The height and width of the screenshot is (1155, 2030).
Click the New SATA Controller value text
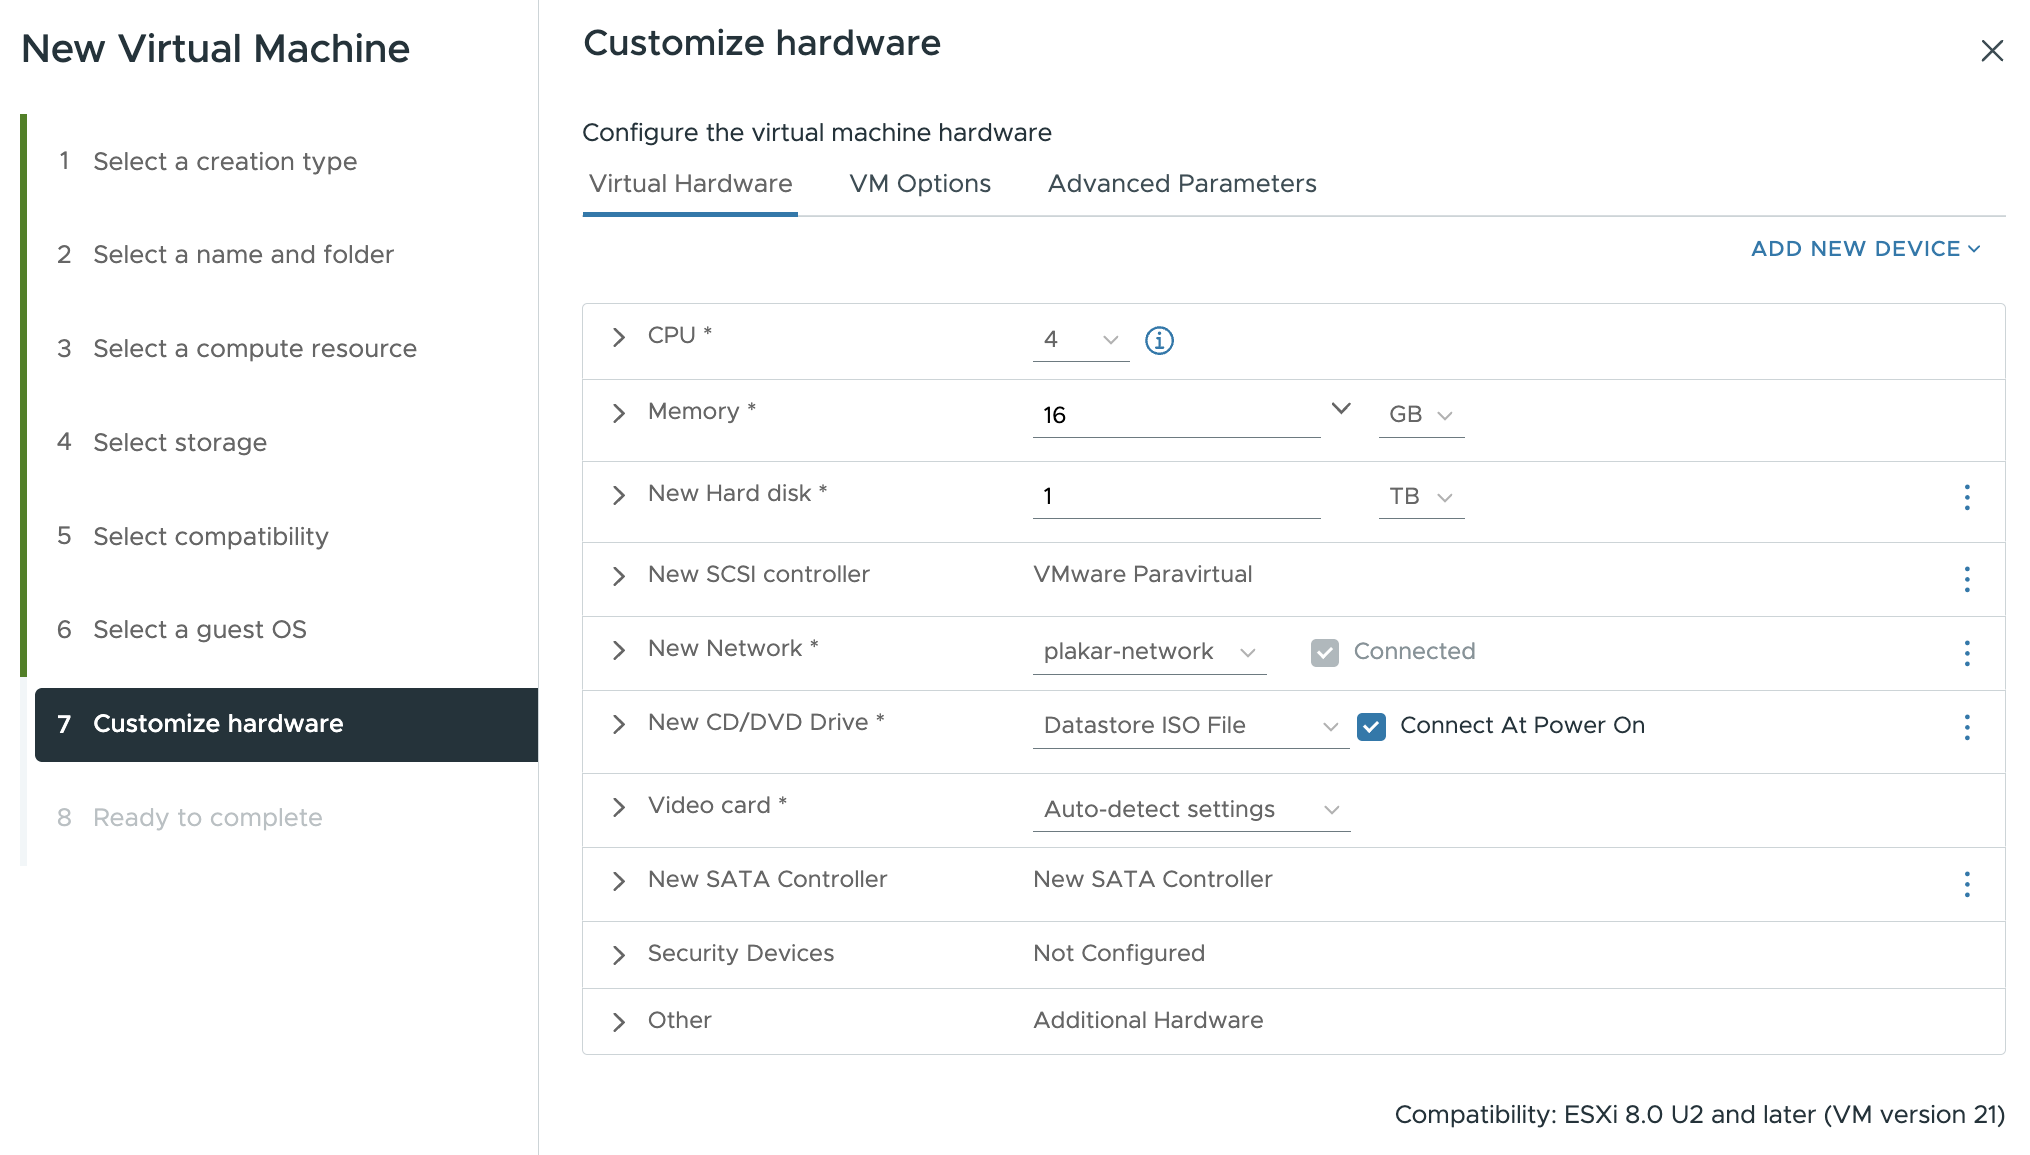(1153, 880)
